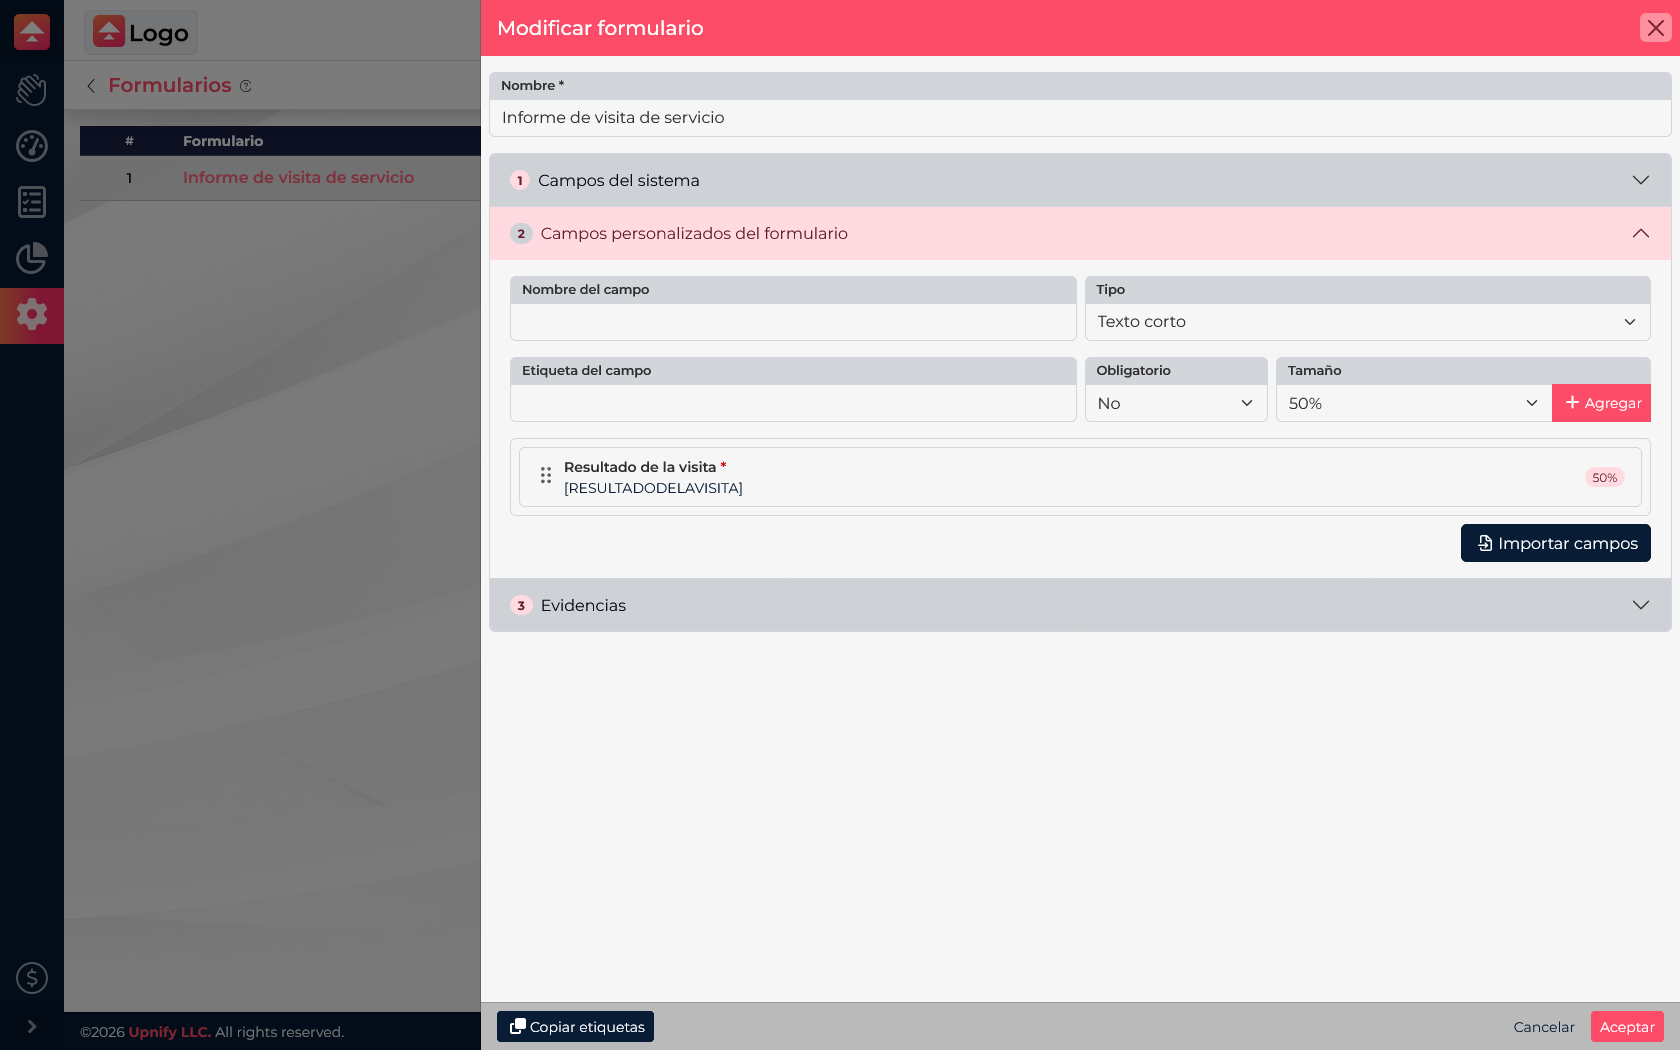Focus the Nombre del campo input
The width and height of the screenshot is (1680, 1050).
pos(793,322)
